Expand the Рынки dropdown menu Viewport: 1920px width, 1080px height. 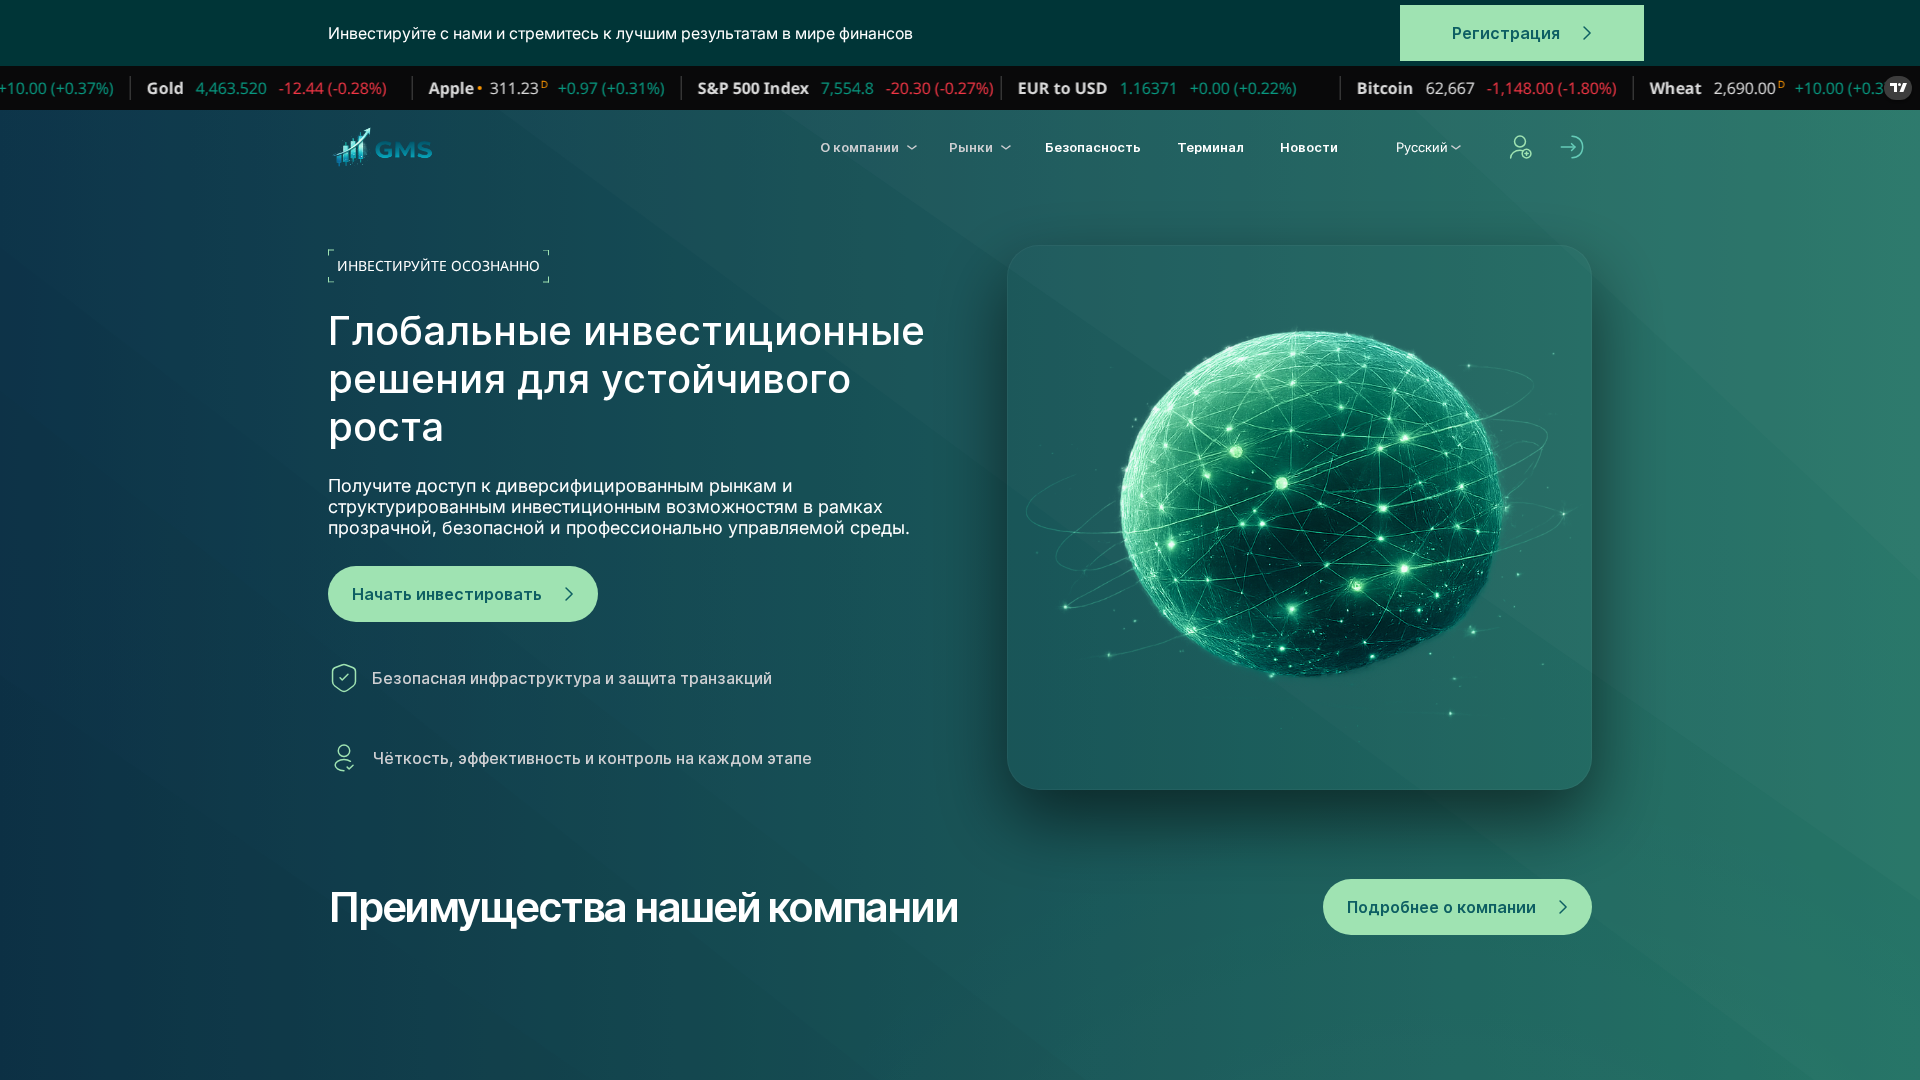click(979, 147)
